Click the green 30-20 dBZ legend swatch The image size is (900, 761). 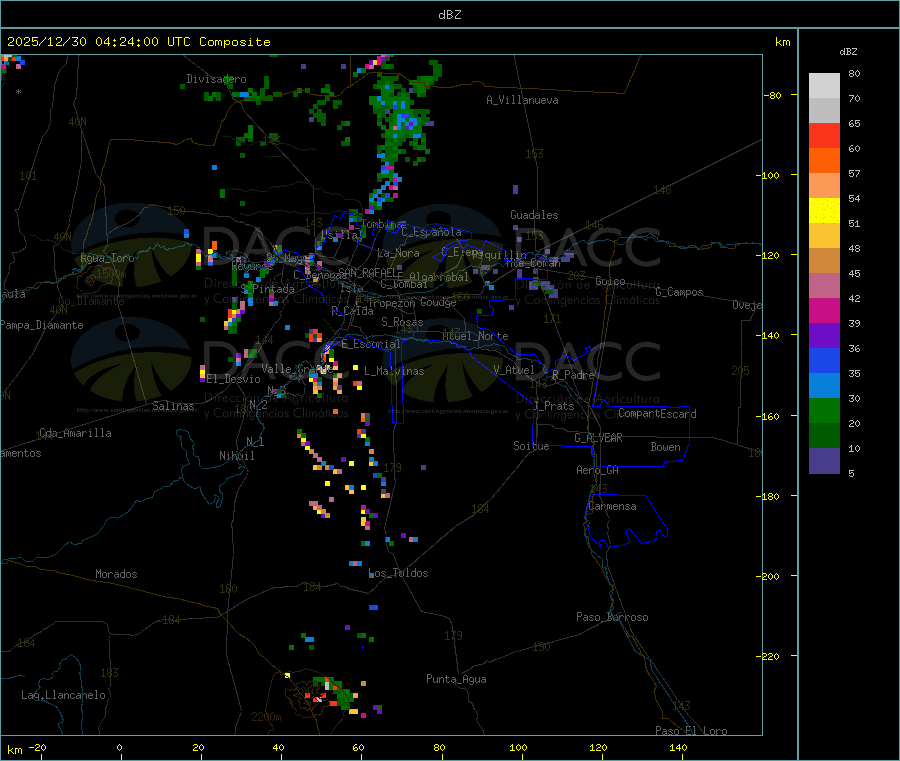pos(824,410)
